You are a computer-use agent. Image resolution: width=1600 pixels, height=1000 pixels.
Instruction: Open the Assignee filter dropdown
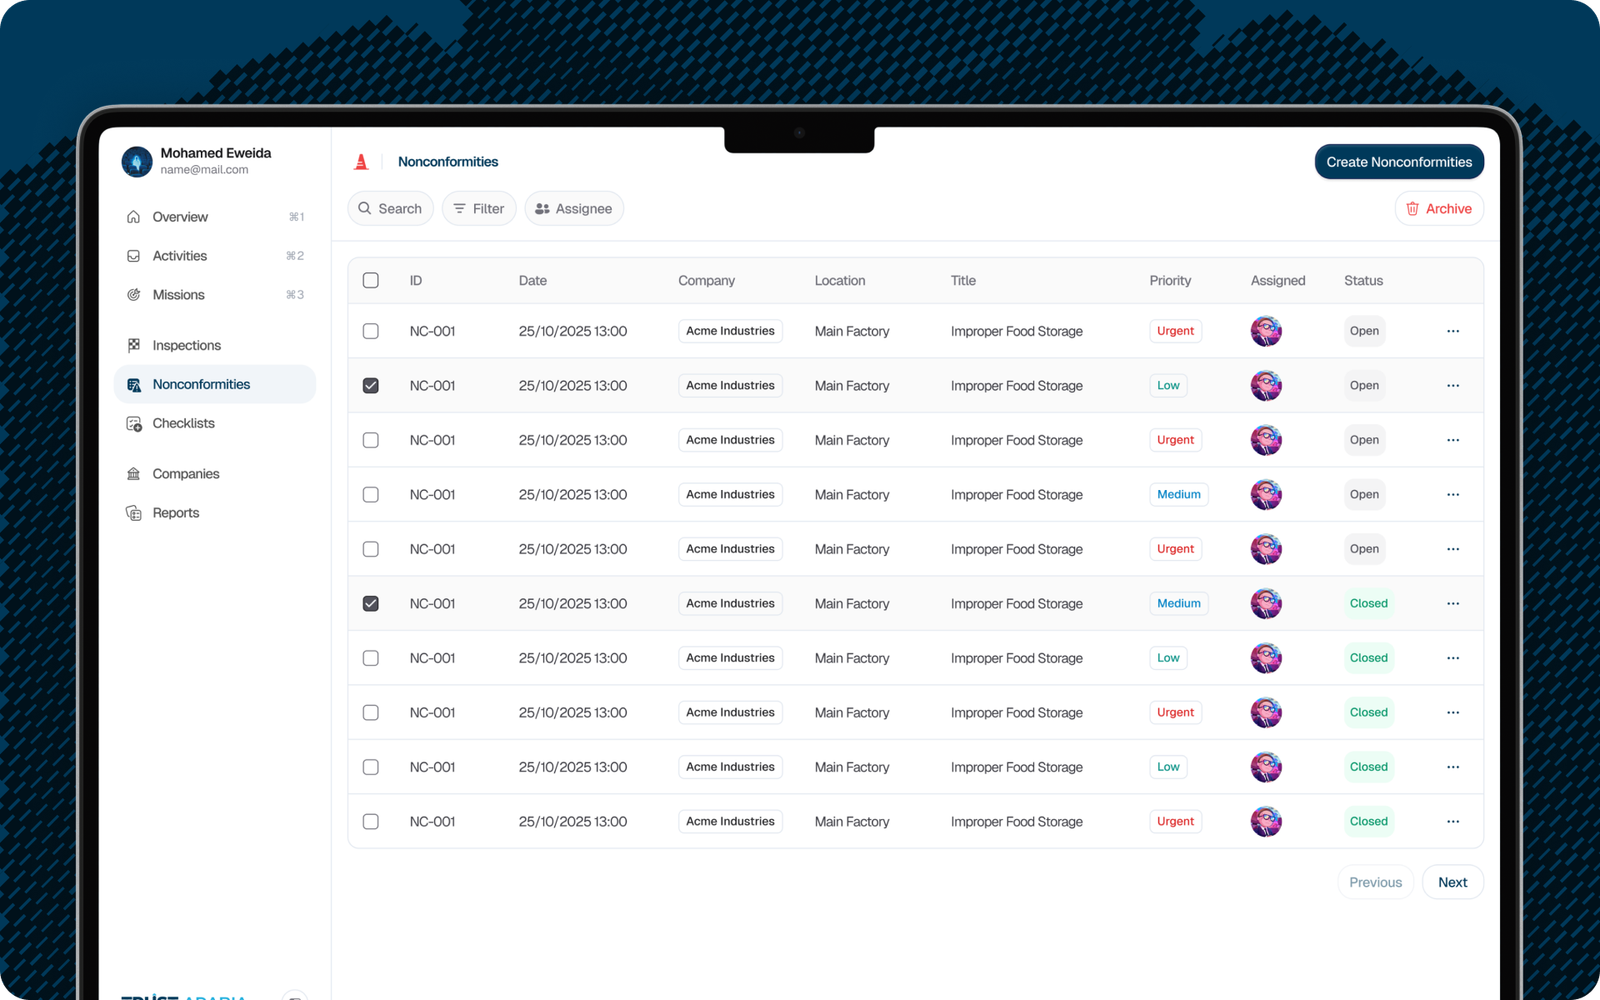click(x=574, y=209)
